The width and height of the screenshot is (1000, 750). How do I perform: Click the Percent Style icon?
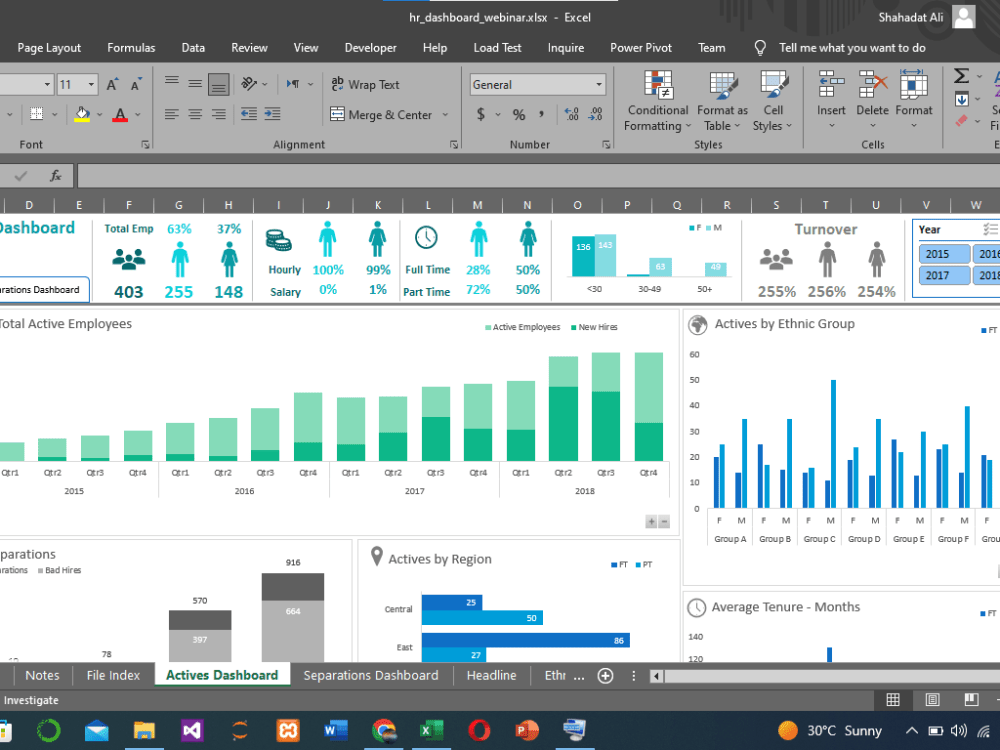pyautogui.click(x=517, y=114)
